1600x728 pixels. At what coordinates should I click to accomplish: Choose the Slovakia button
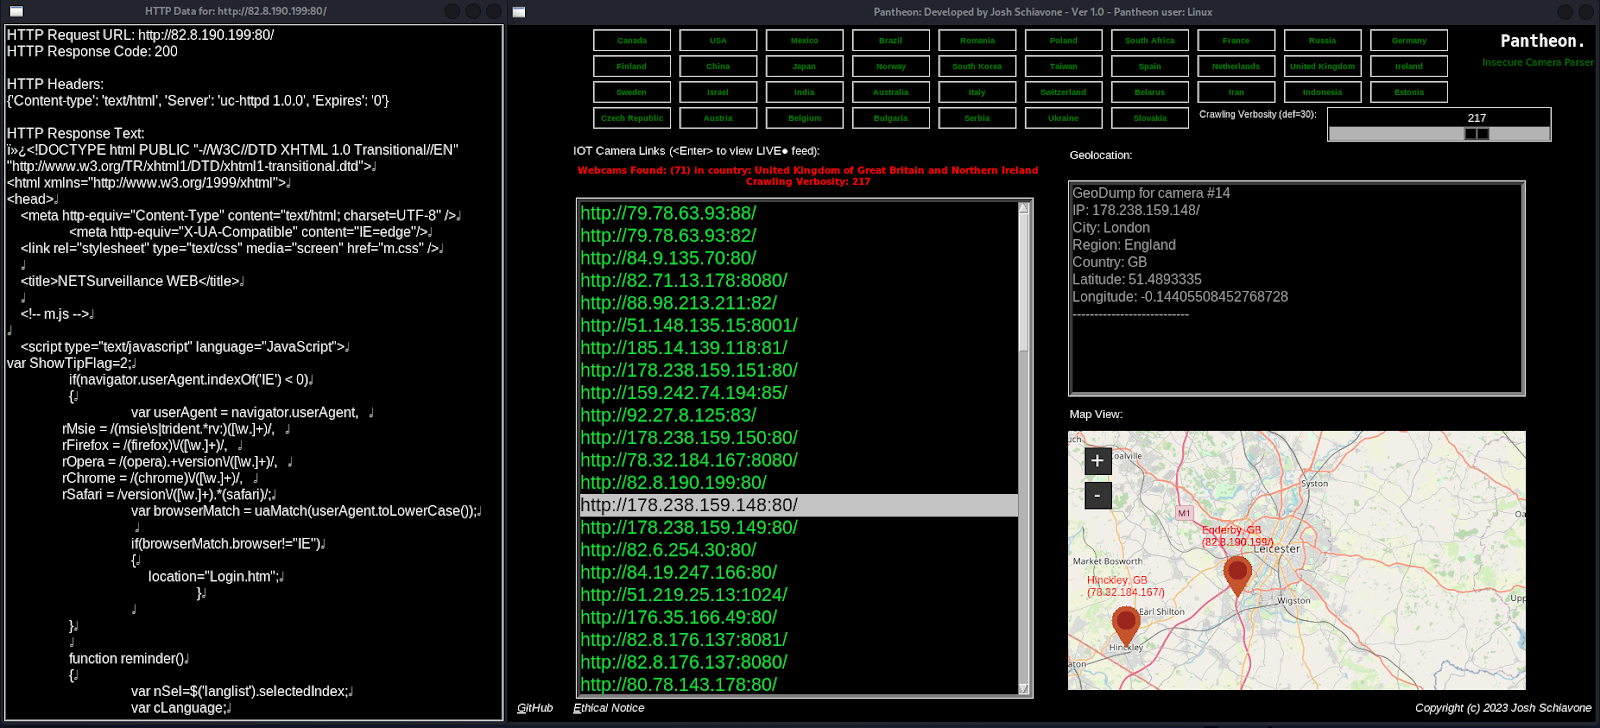1150,118
